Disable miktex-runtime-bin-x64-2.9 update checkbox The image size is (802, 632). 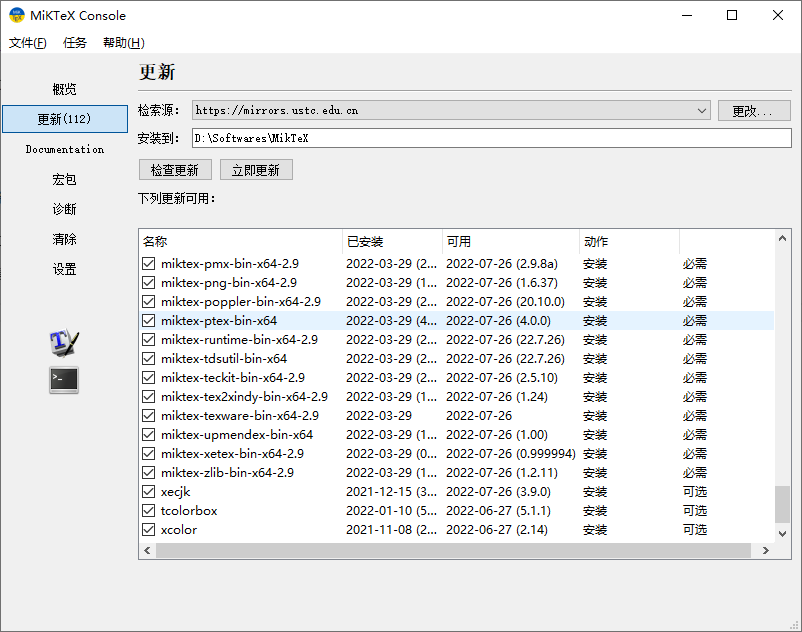coord(148,340)
